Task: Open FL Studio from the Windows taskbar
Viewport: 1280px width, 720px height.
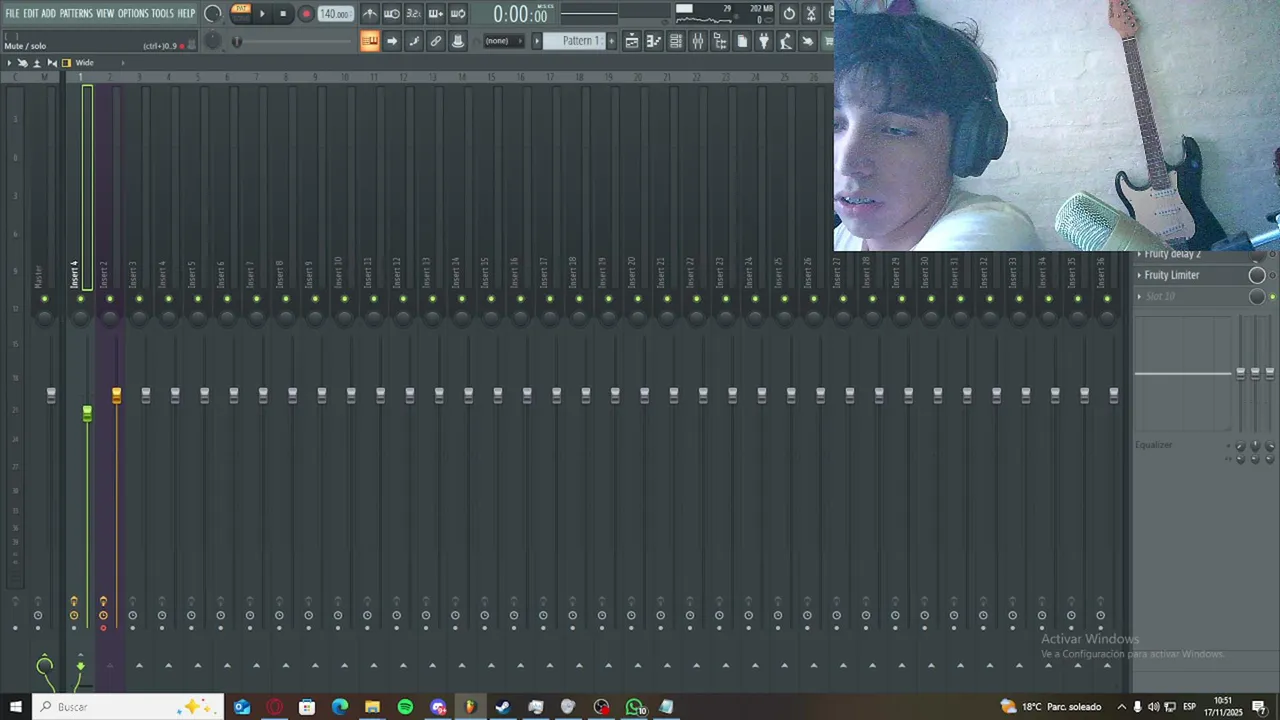Action: [x=470, y=707]
